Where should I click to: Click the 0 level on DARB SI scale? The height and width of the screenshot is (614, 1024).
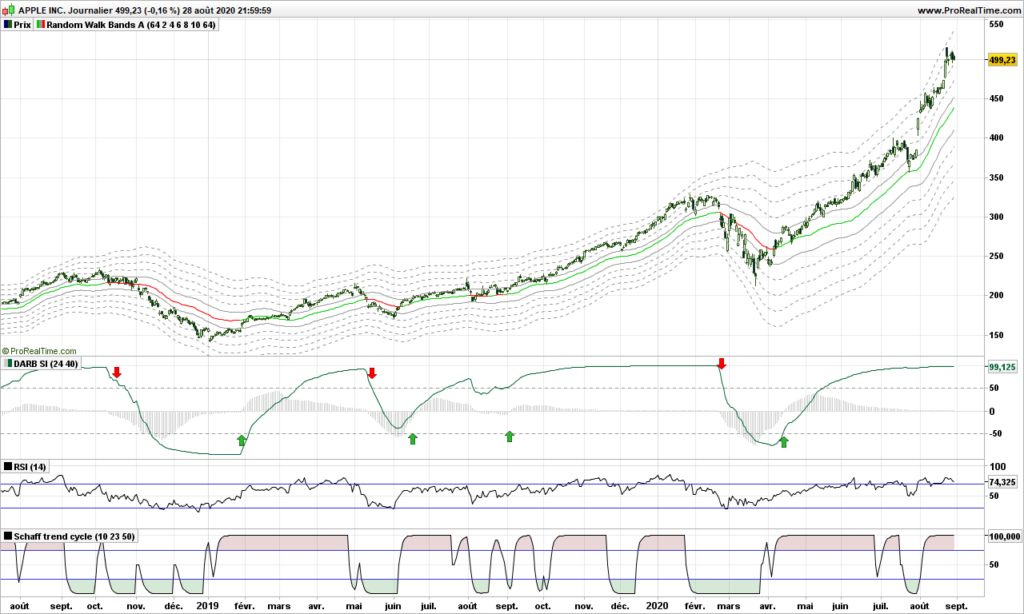(992, 412)
